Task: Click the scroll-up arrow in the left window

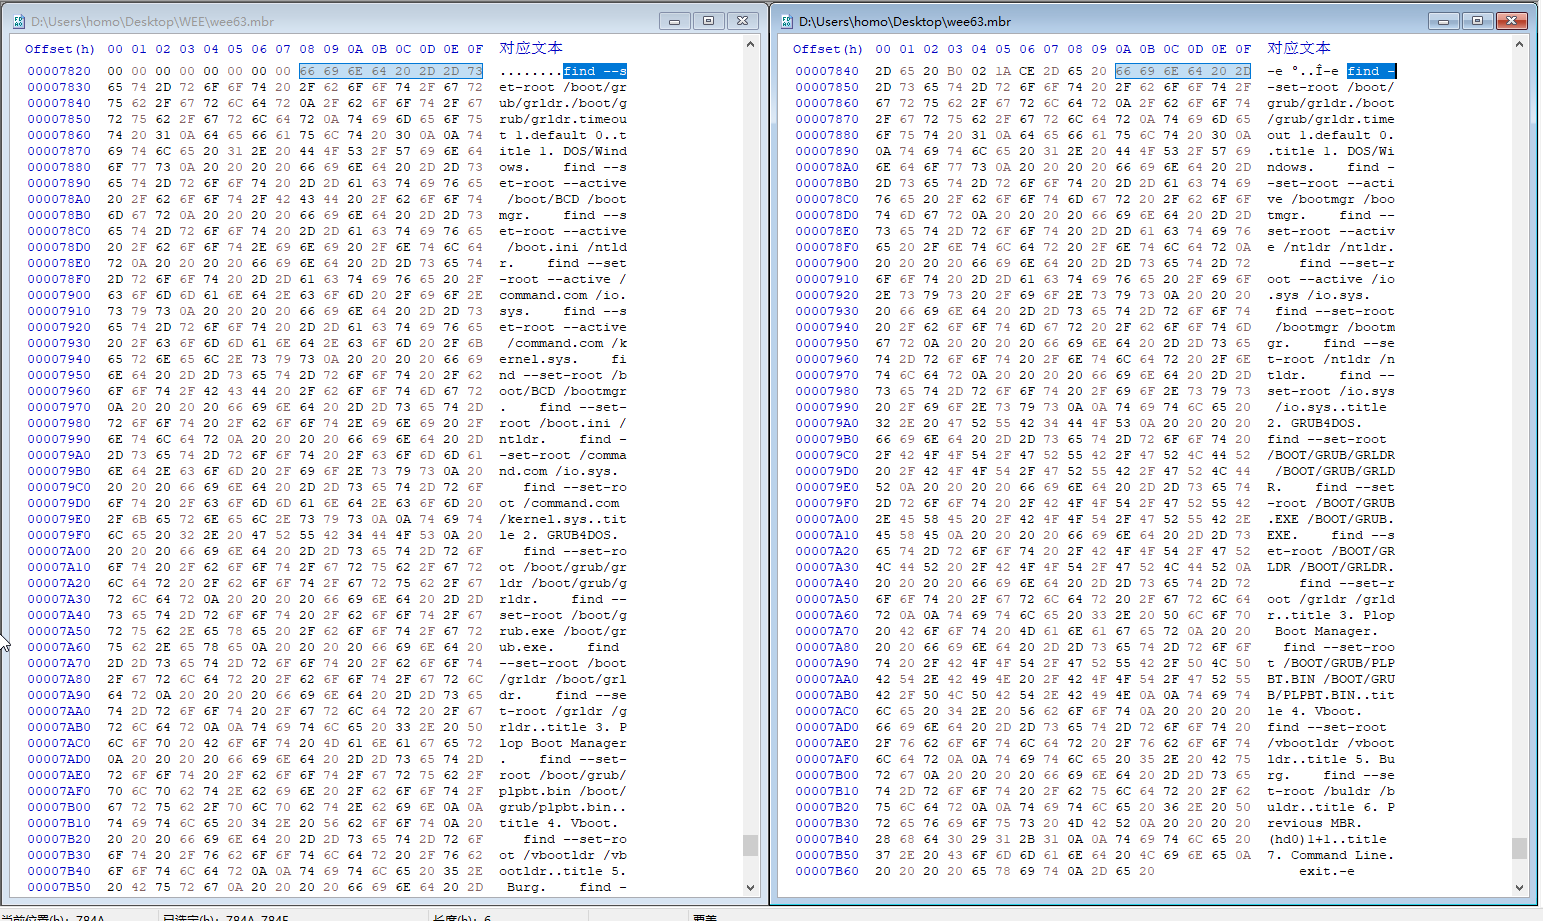Action: click(x=751, y=45)
